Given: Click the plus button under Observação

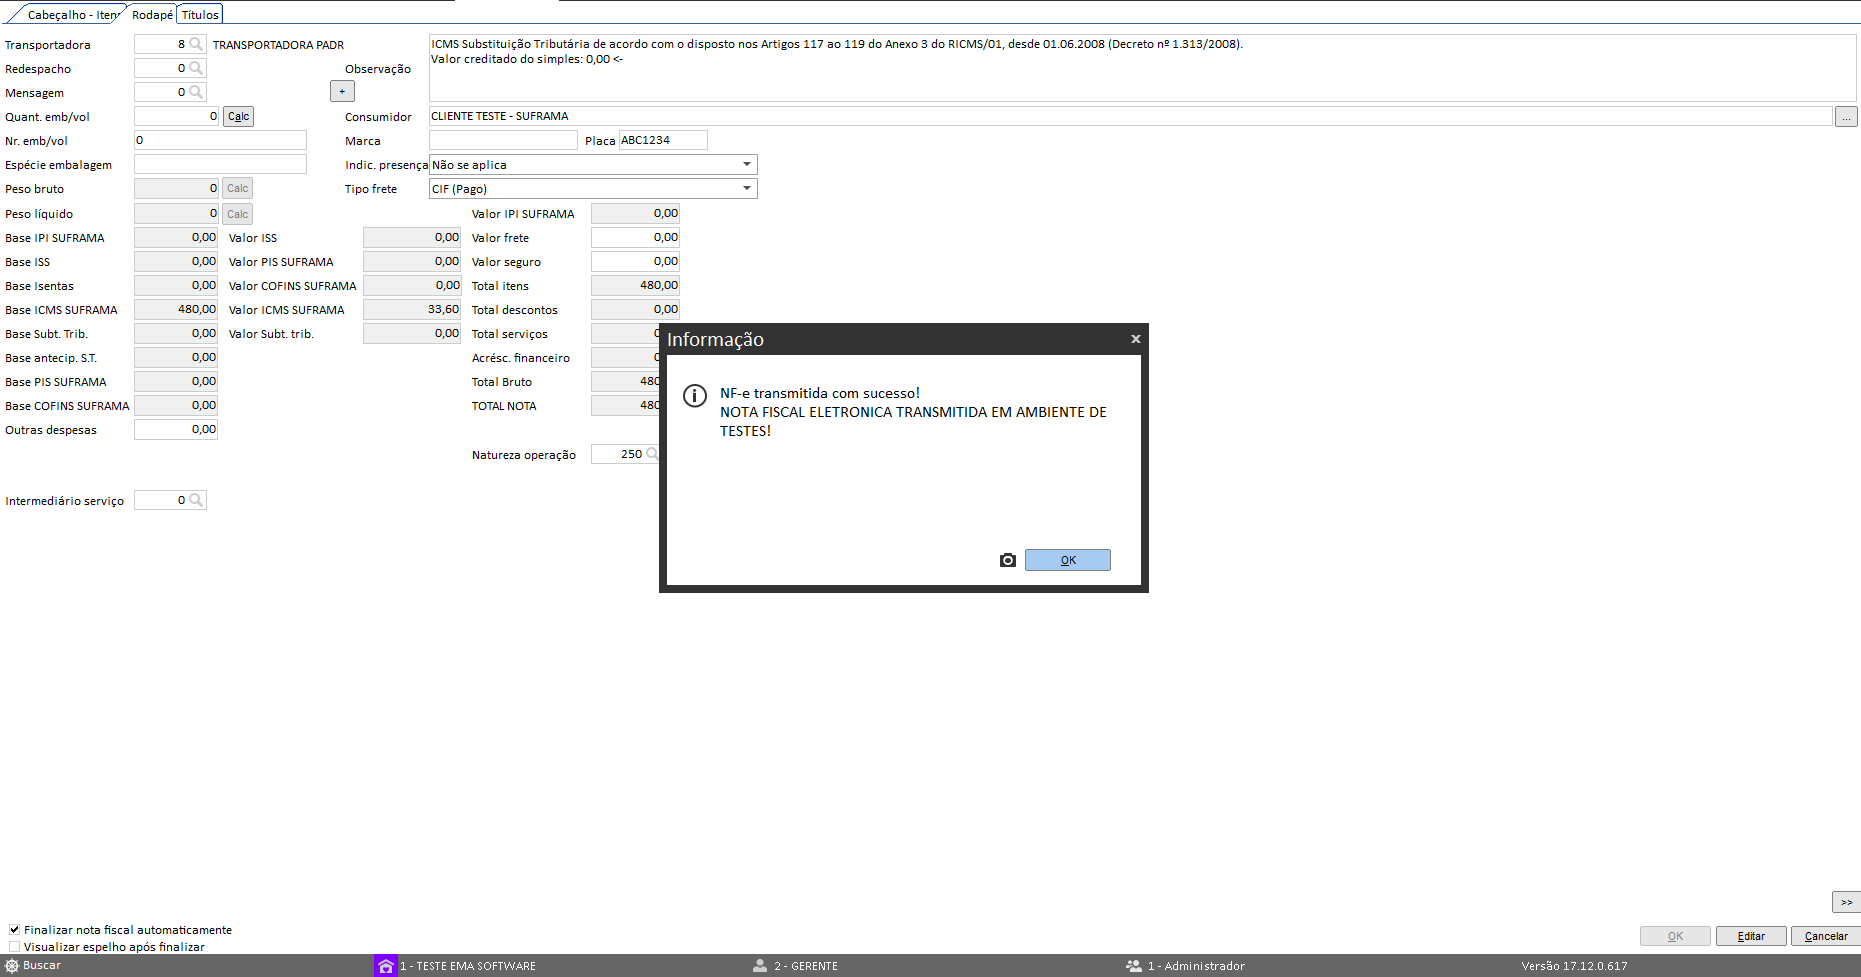Looking at the screenshot, I should 342,92.
